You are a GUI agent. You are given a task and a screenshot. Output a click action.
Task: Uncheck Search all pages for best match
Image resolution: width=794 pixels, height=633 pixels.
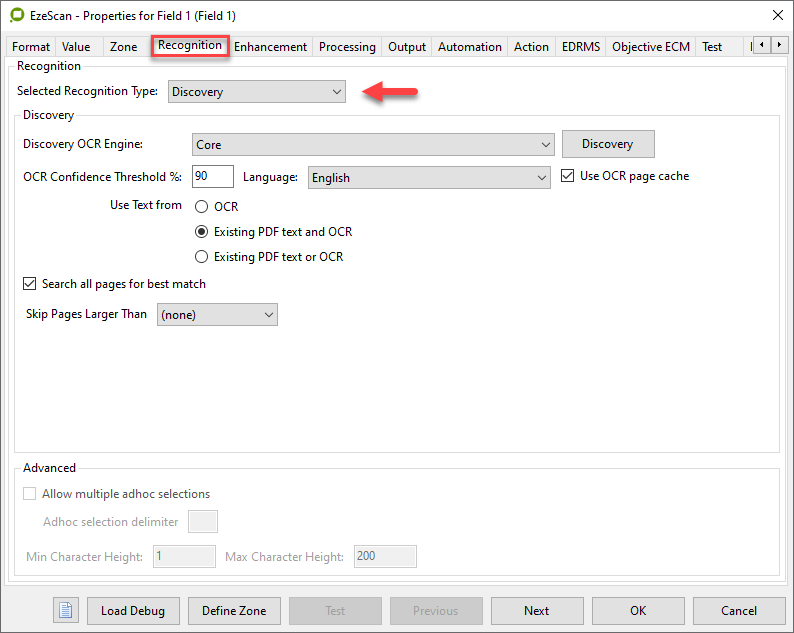coord(30,284)
